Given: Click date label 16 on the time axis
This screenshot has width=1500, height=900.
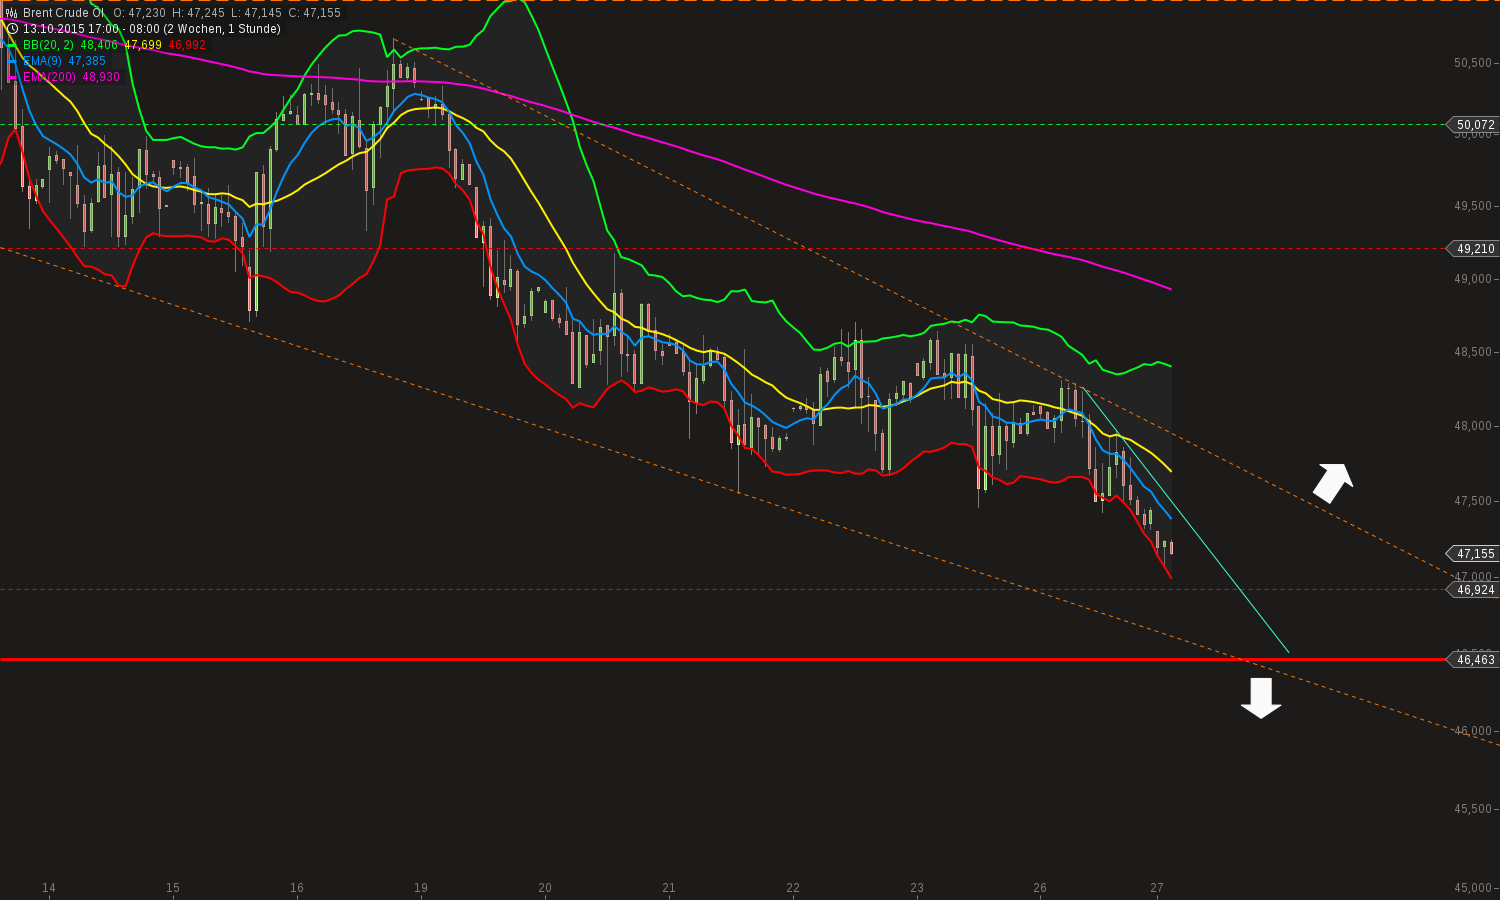Looking at the screenshot, I should click(297, 888).
